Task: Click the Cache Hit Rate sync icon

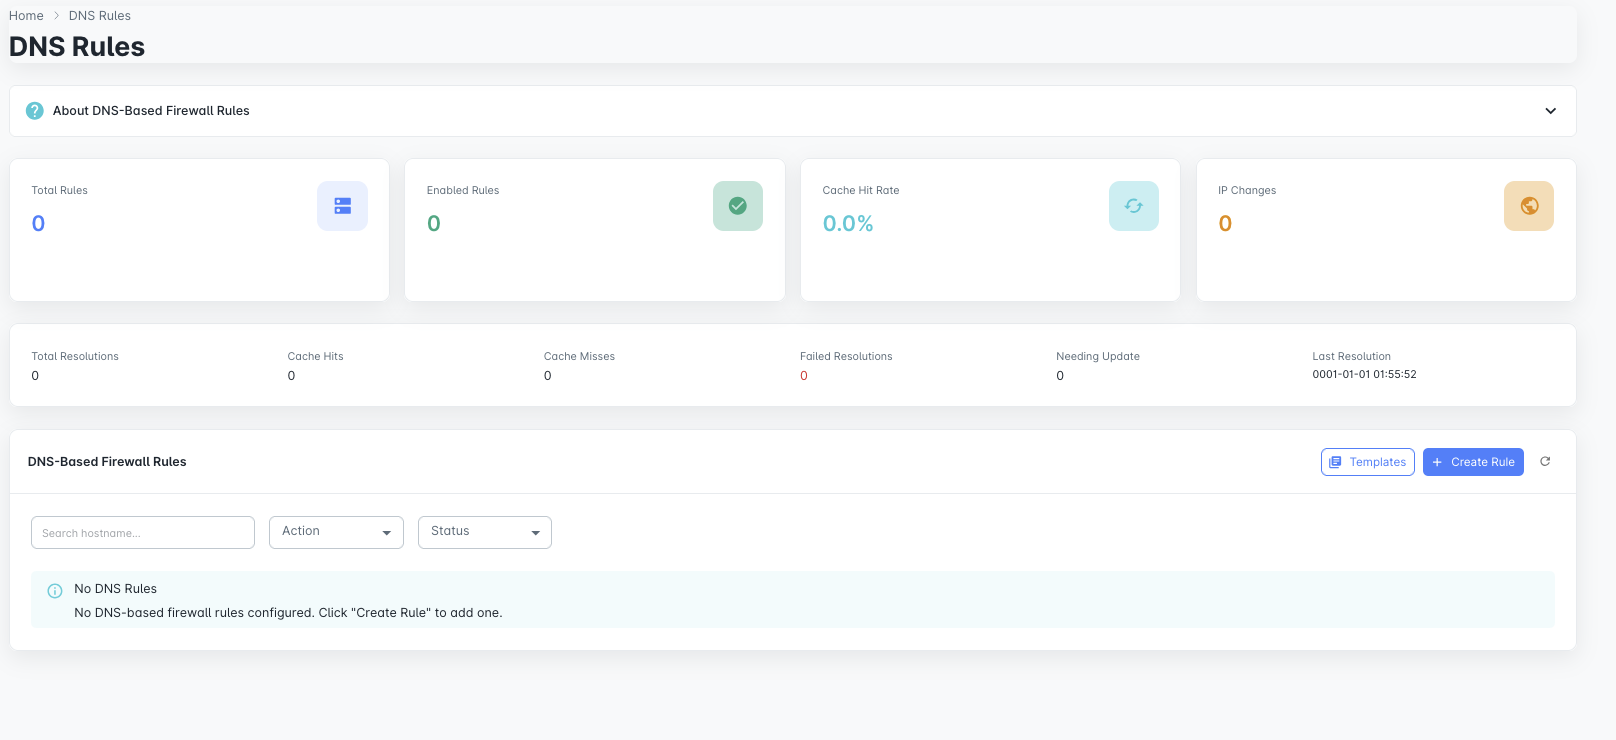Action: (x=1133, y=206)
